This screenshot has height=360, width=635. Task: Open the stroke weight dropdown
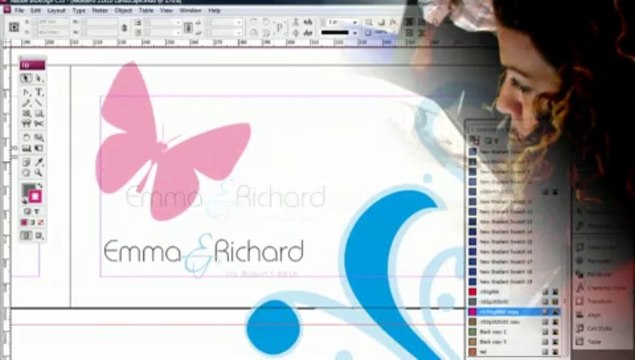click(x=355, y=22)
